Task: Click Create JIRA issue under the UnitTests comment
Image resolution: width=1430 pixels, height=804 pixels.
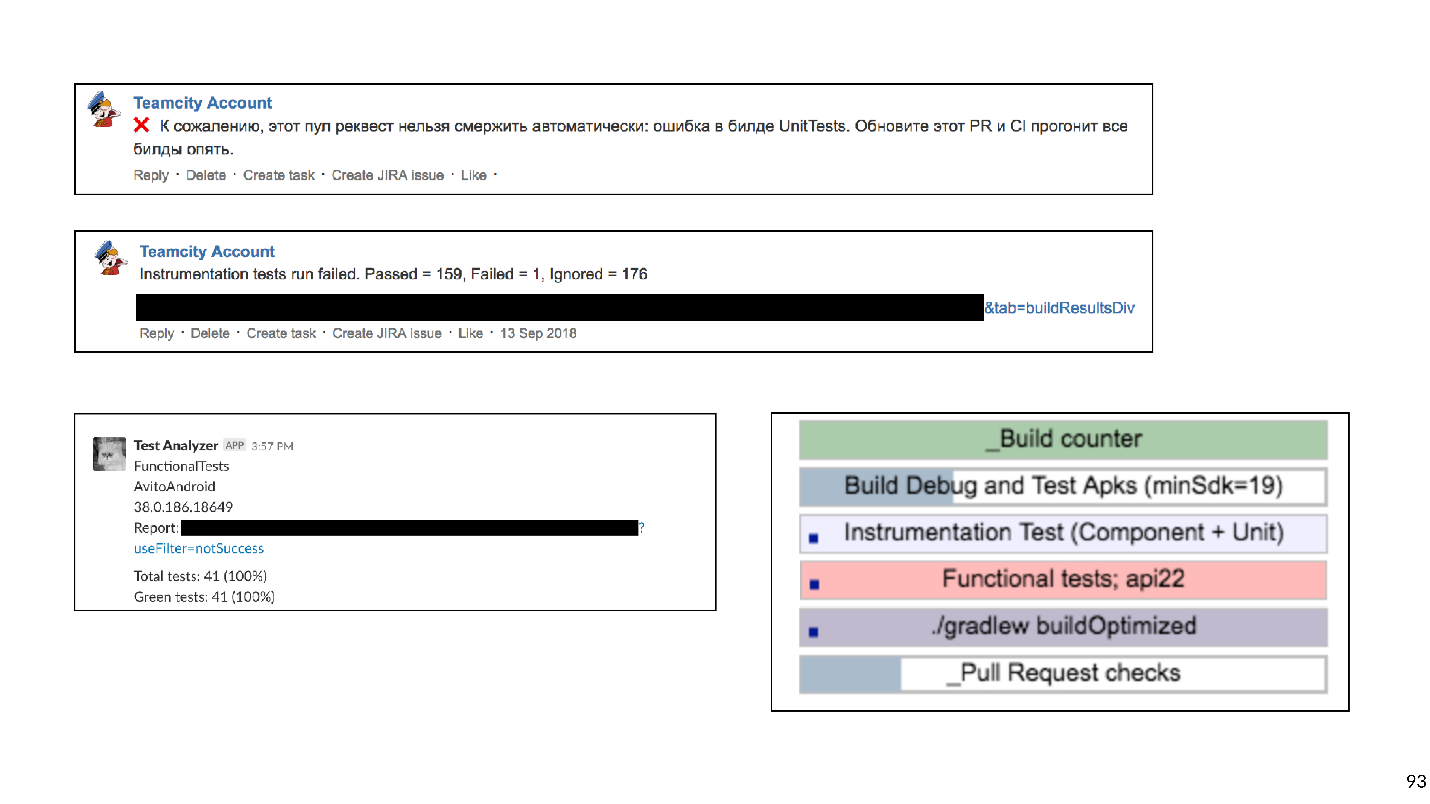Action: 388,175
